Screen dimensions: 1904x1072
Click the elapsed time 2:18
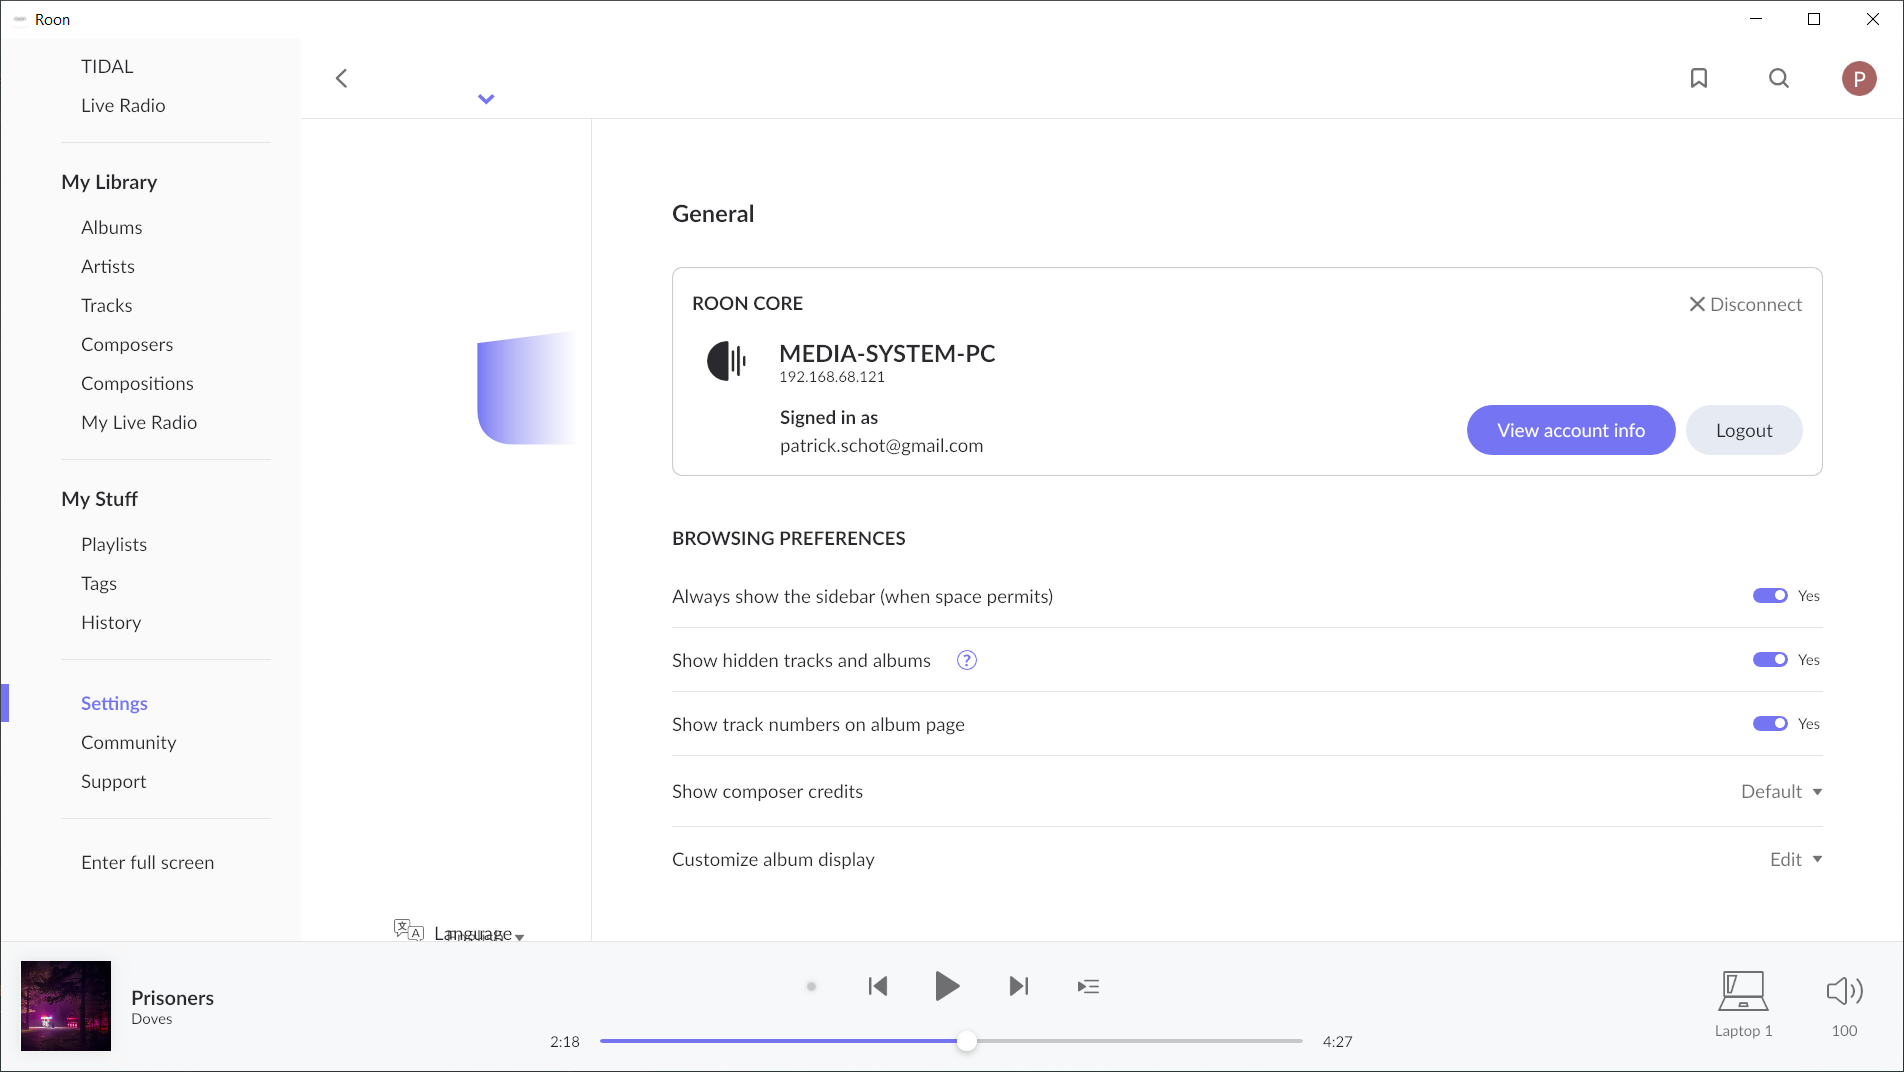tap(565, 1042)
